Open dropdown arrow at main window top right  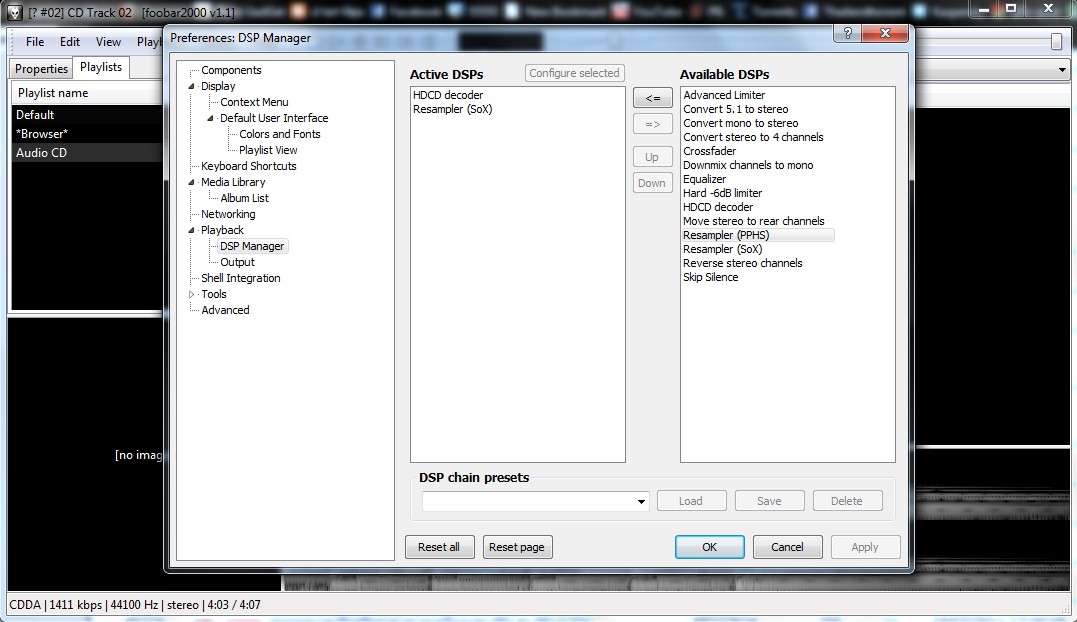[1062, 69]
